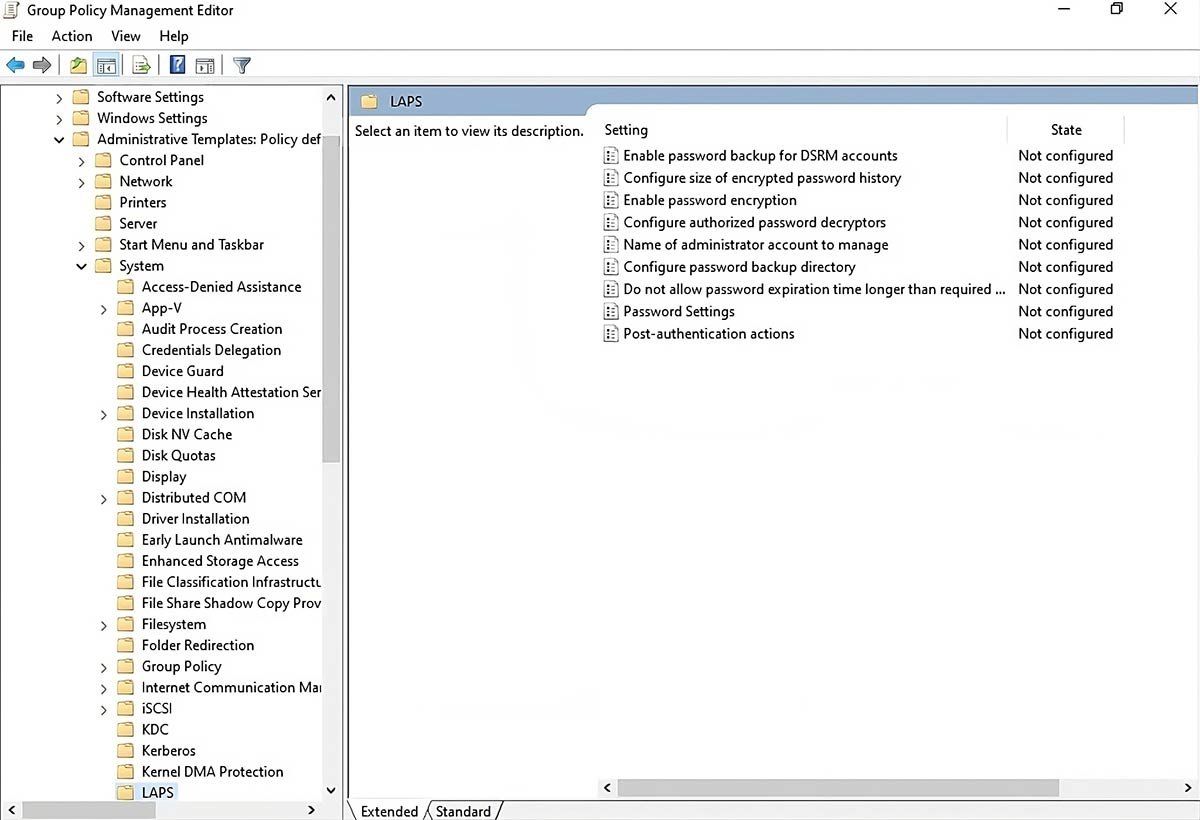Select Enable password backup for DSRM accounts
The image size is (1200, 820).
pos(759,155)
